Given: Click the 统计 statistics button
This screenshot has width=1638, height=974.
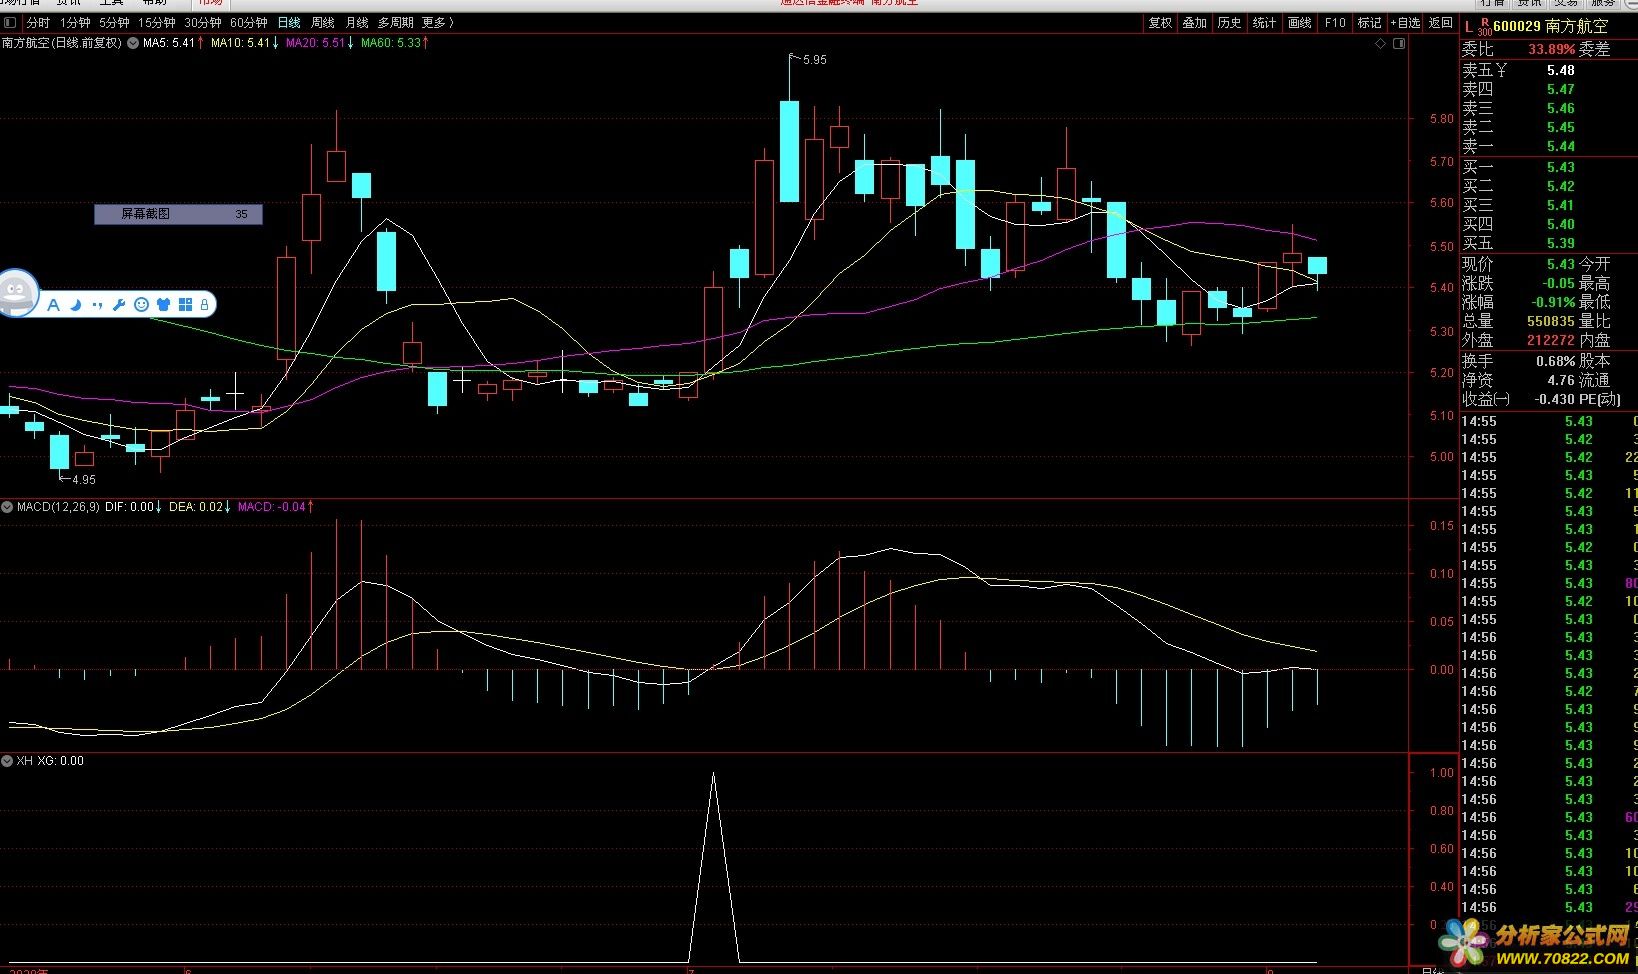Looking at the screenshot, I should 1265,22.
